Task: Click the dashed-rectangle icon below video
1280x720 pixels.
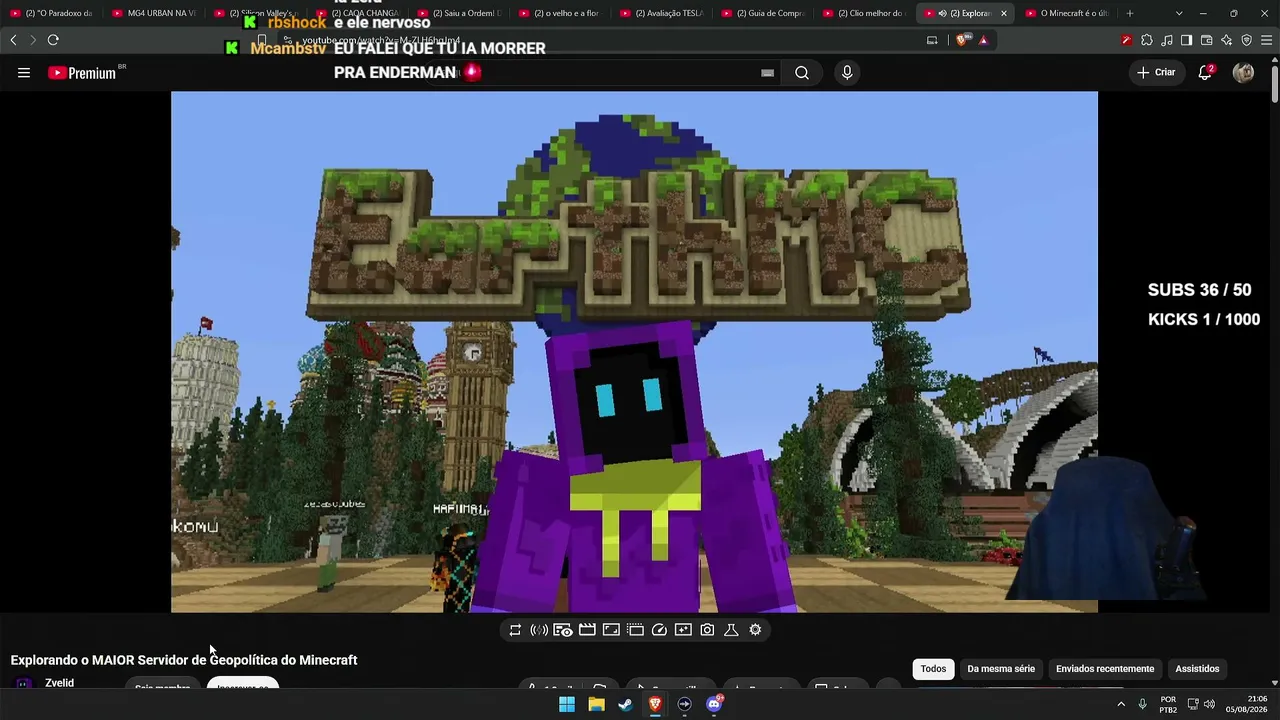Action: tap(635, 630)
